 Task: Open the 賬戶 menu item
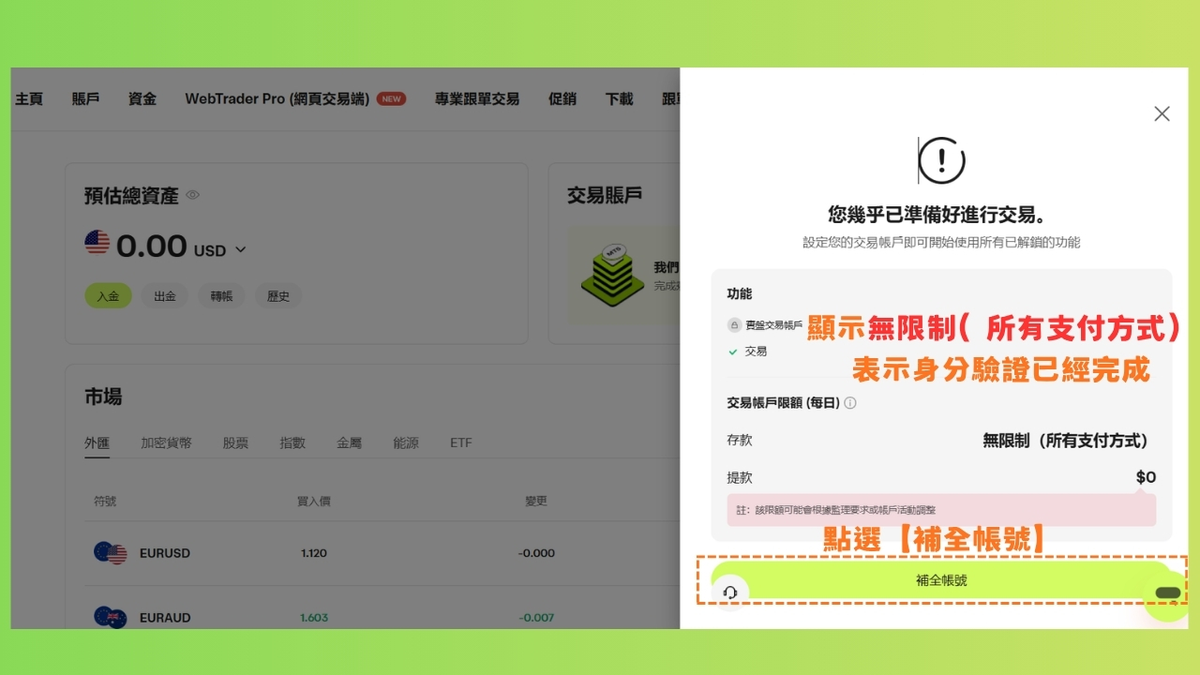tap(86, 99)
